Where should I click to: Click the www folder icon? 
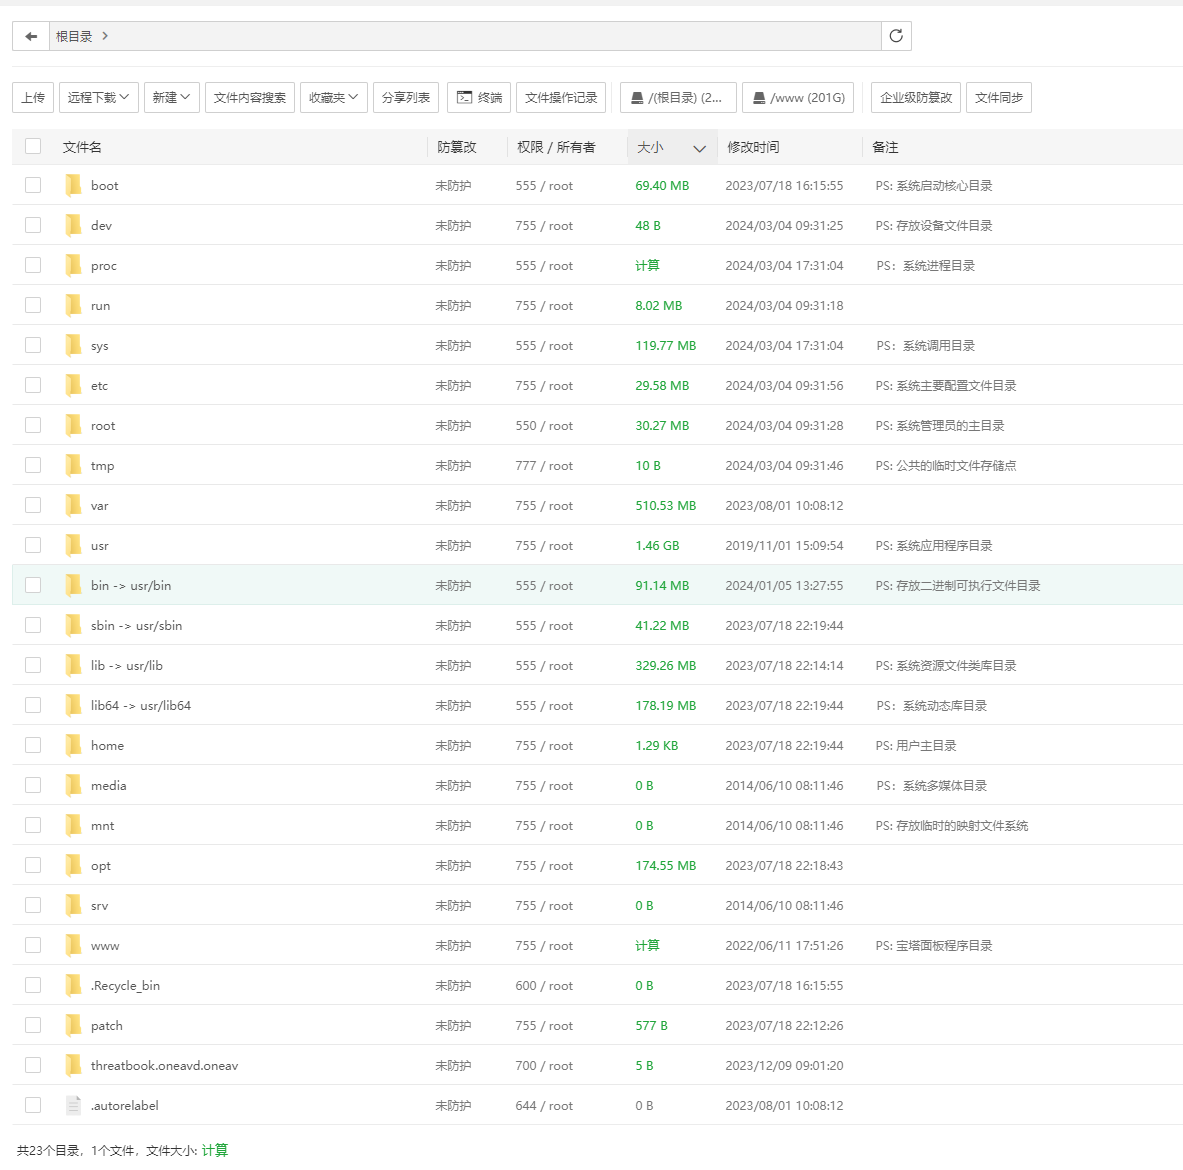click(73, 945)
